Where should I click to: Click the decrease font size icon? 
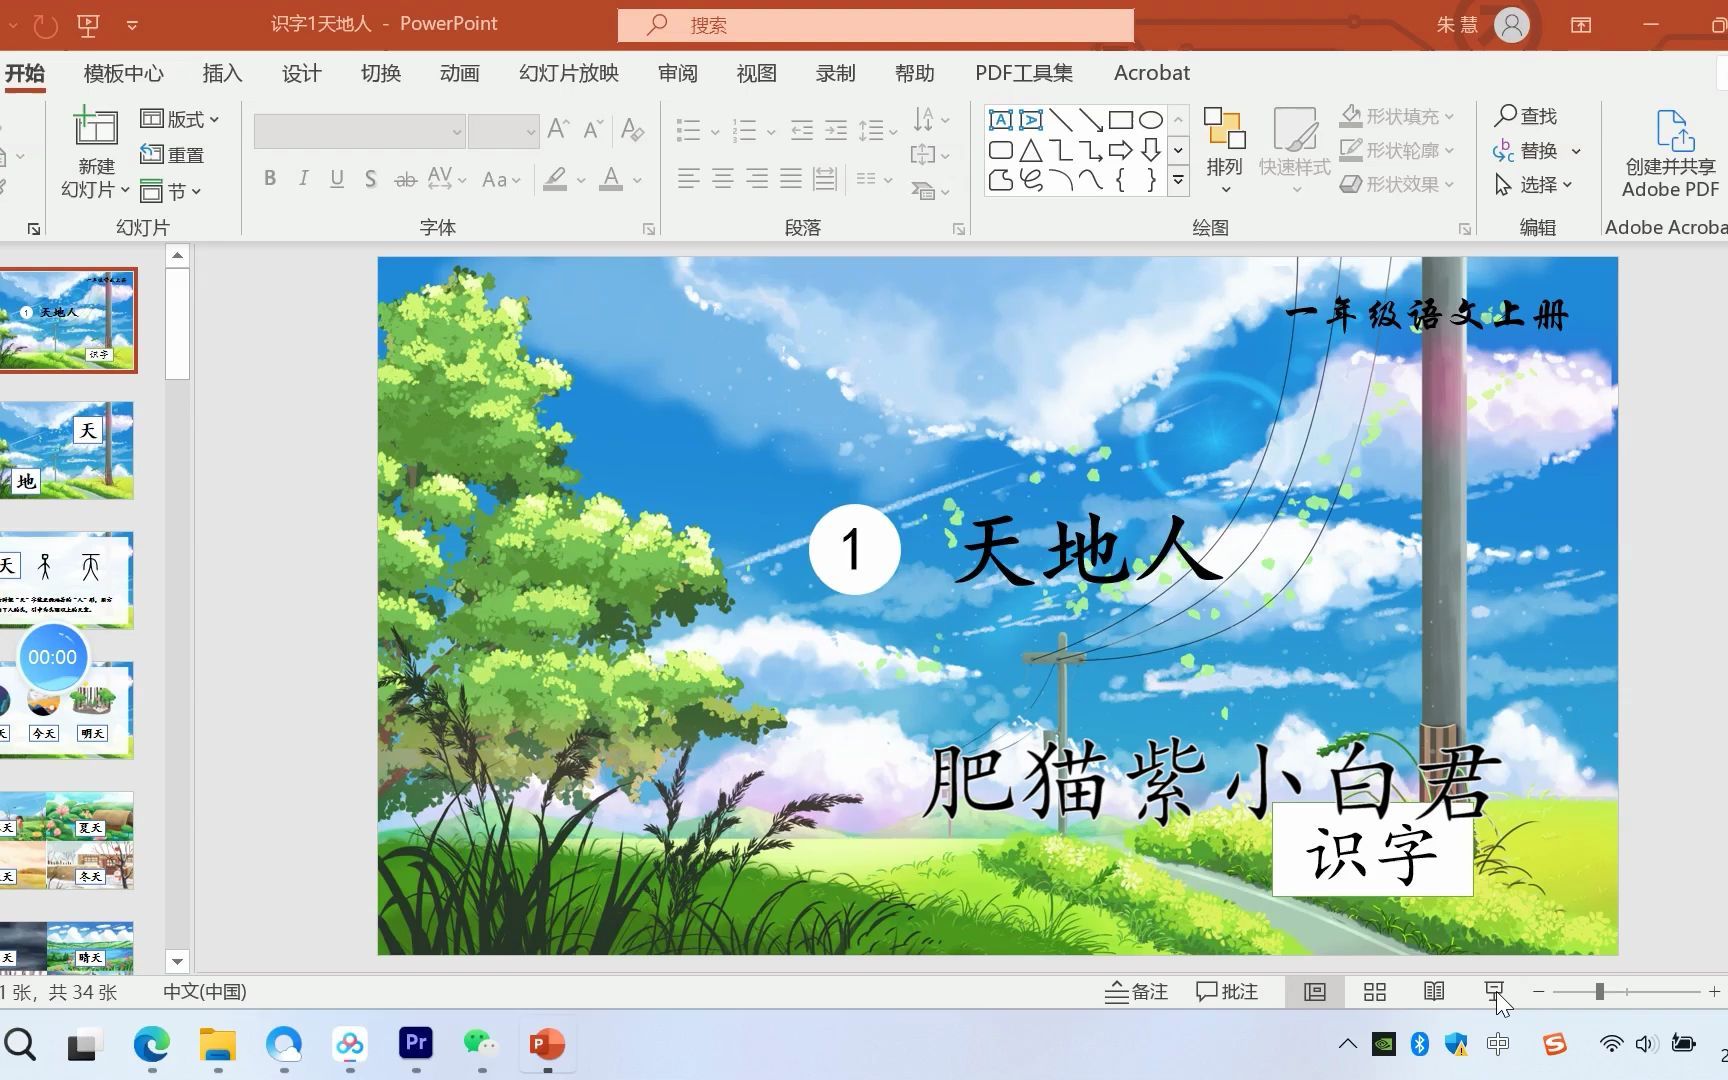[x=593, y=129]
